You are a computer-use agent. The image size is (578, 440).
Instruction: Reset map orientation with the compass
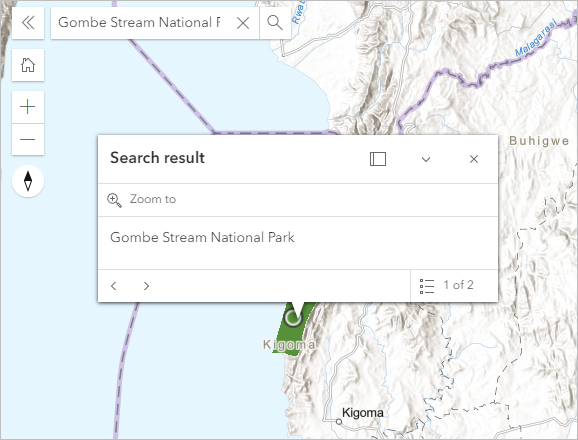point(28,181)
